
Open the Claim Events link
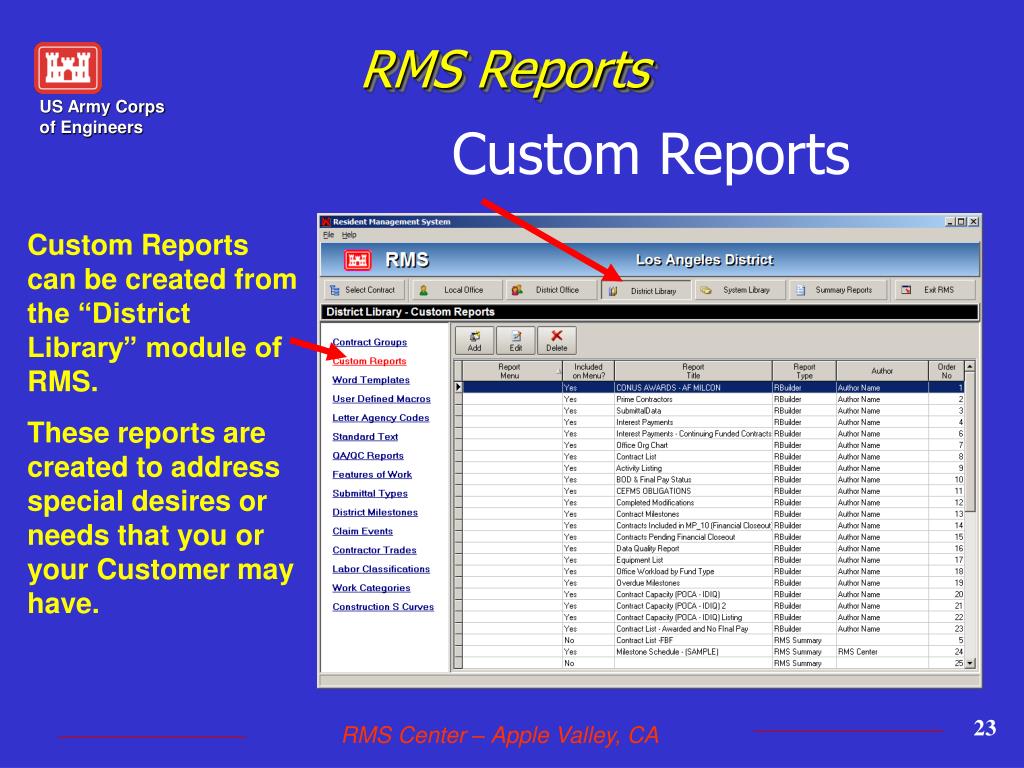click(x=362, y=532)
